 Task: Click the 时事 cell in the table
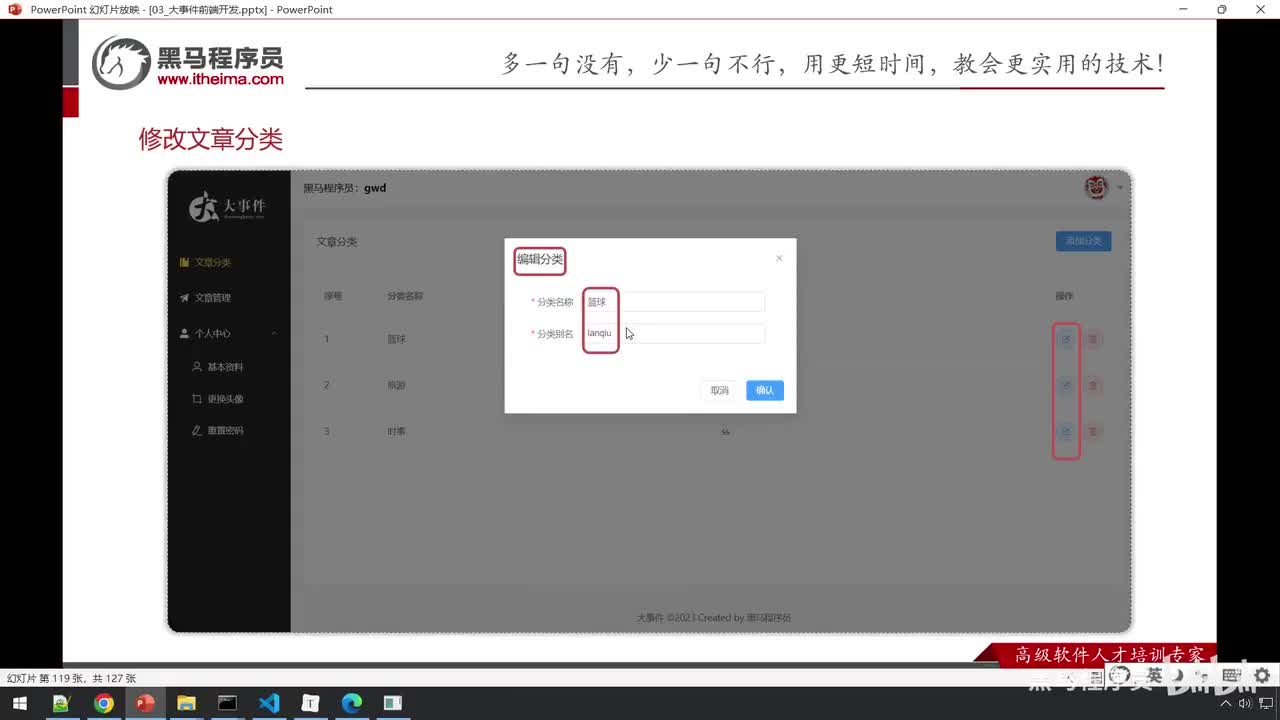(397, 432)
